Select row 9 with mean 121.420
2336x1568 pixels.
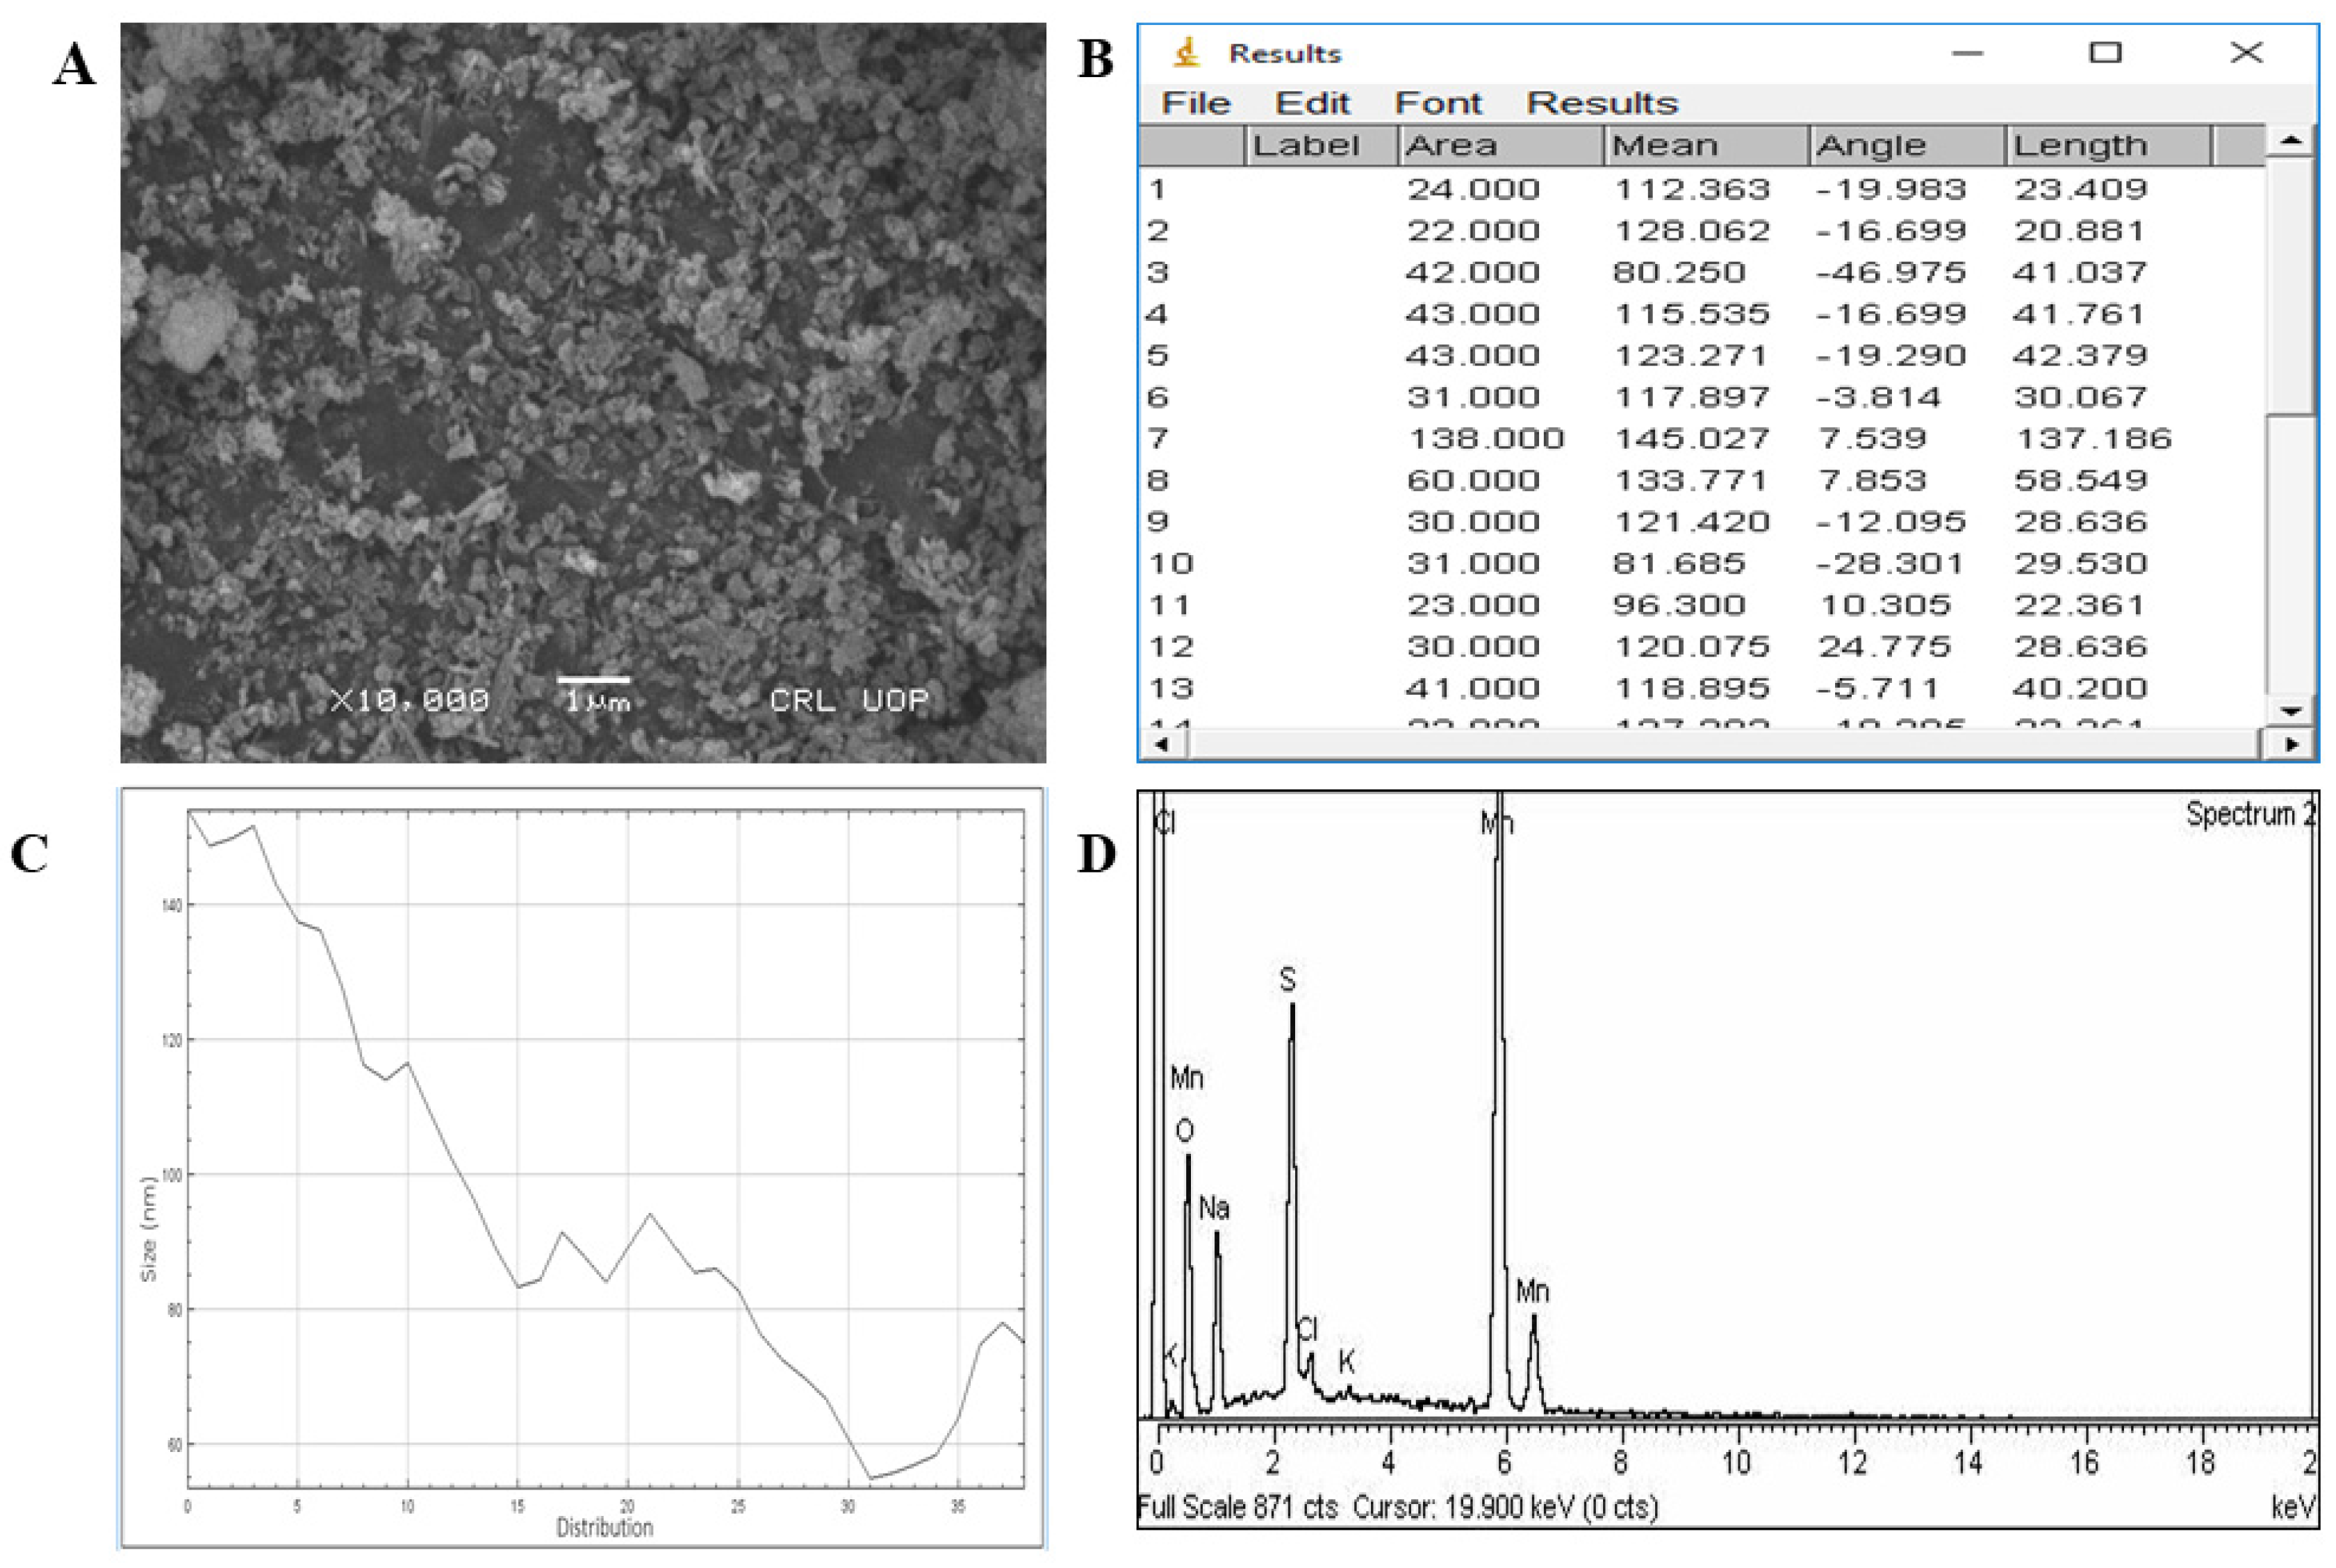pos(1702,521)
